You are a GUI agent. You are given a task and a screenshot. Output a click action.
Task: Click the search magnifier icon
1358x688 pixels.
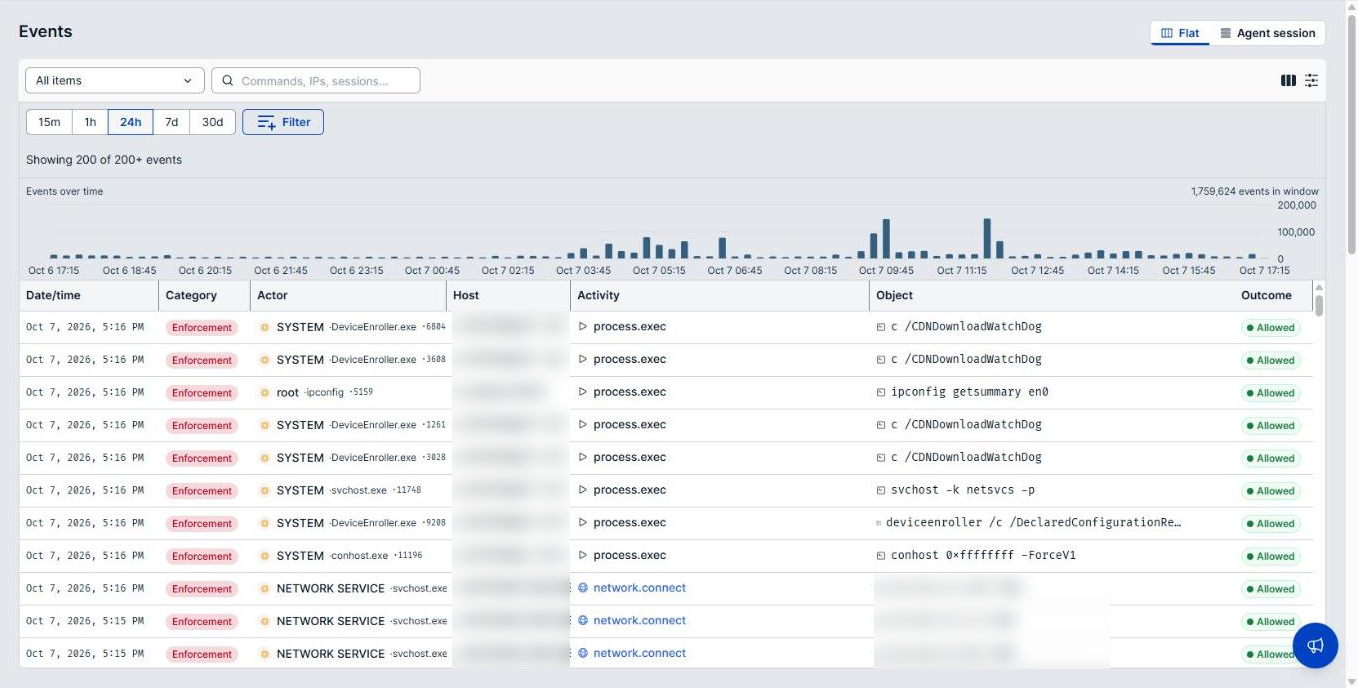pos(228,81)
